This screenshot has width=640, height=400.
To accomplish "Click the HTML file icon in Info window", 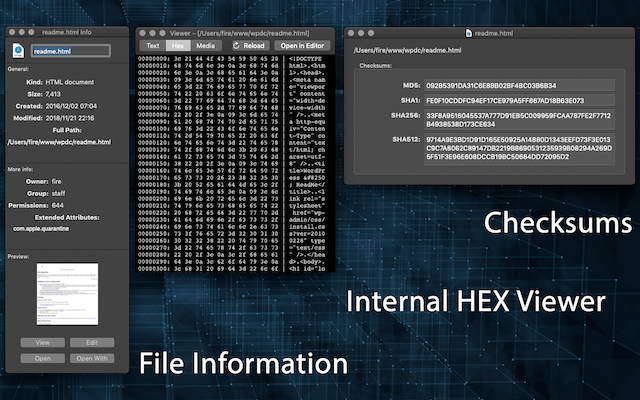I will click(18, 51).
